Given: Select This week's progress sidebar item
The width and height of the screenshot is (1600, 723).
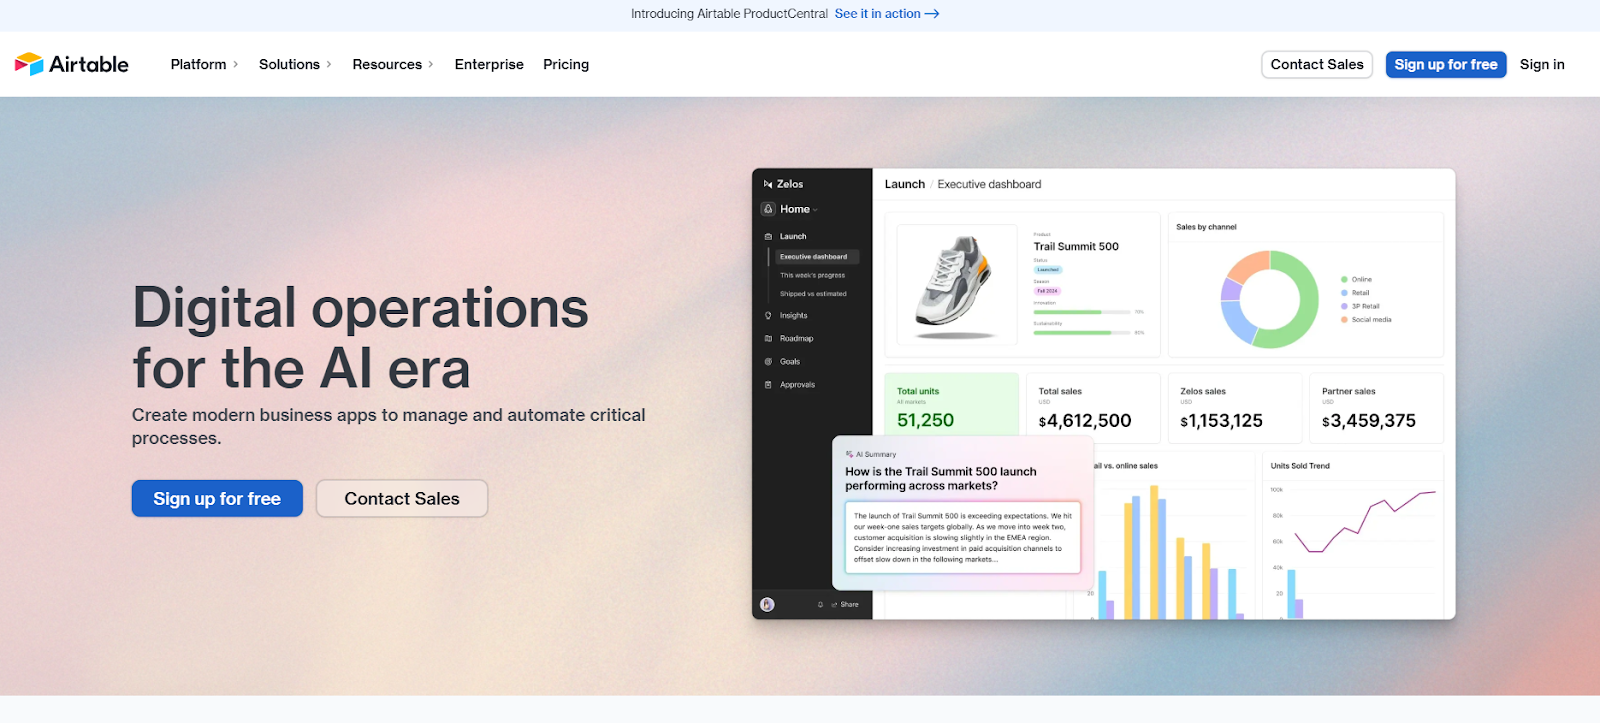Looking at the screenshot, I should [813, 275].
